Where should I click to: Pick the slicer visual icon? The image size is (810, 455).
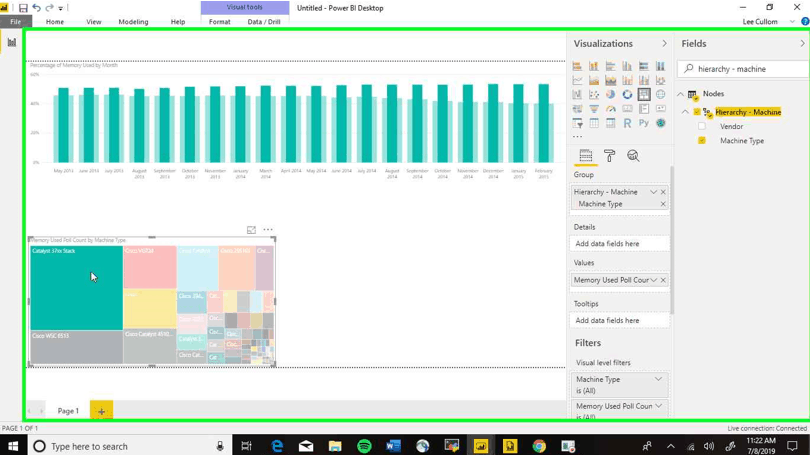pos(577,123)
